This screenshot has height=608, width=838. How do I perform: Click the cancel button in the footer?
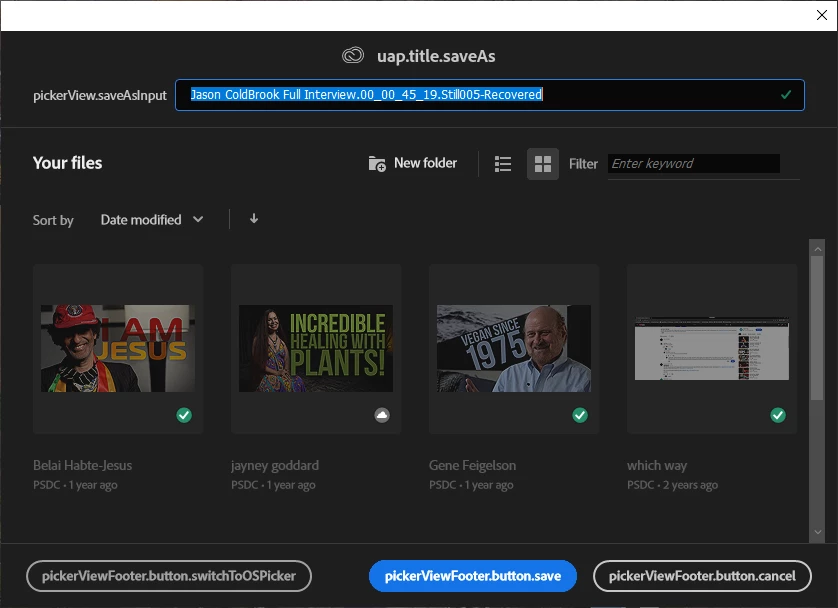pyautogui.click(x=702, y=576)
